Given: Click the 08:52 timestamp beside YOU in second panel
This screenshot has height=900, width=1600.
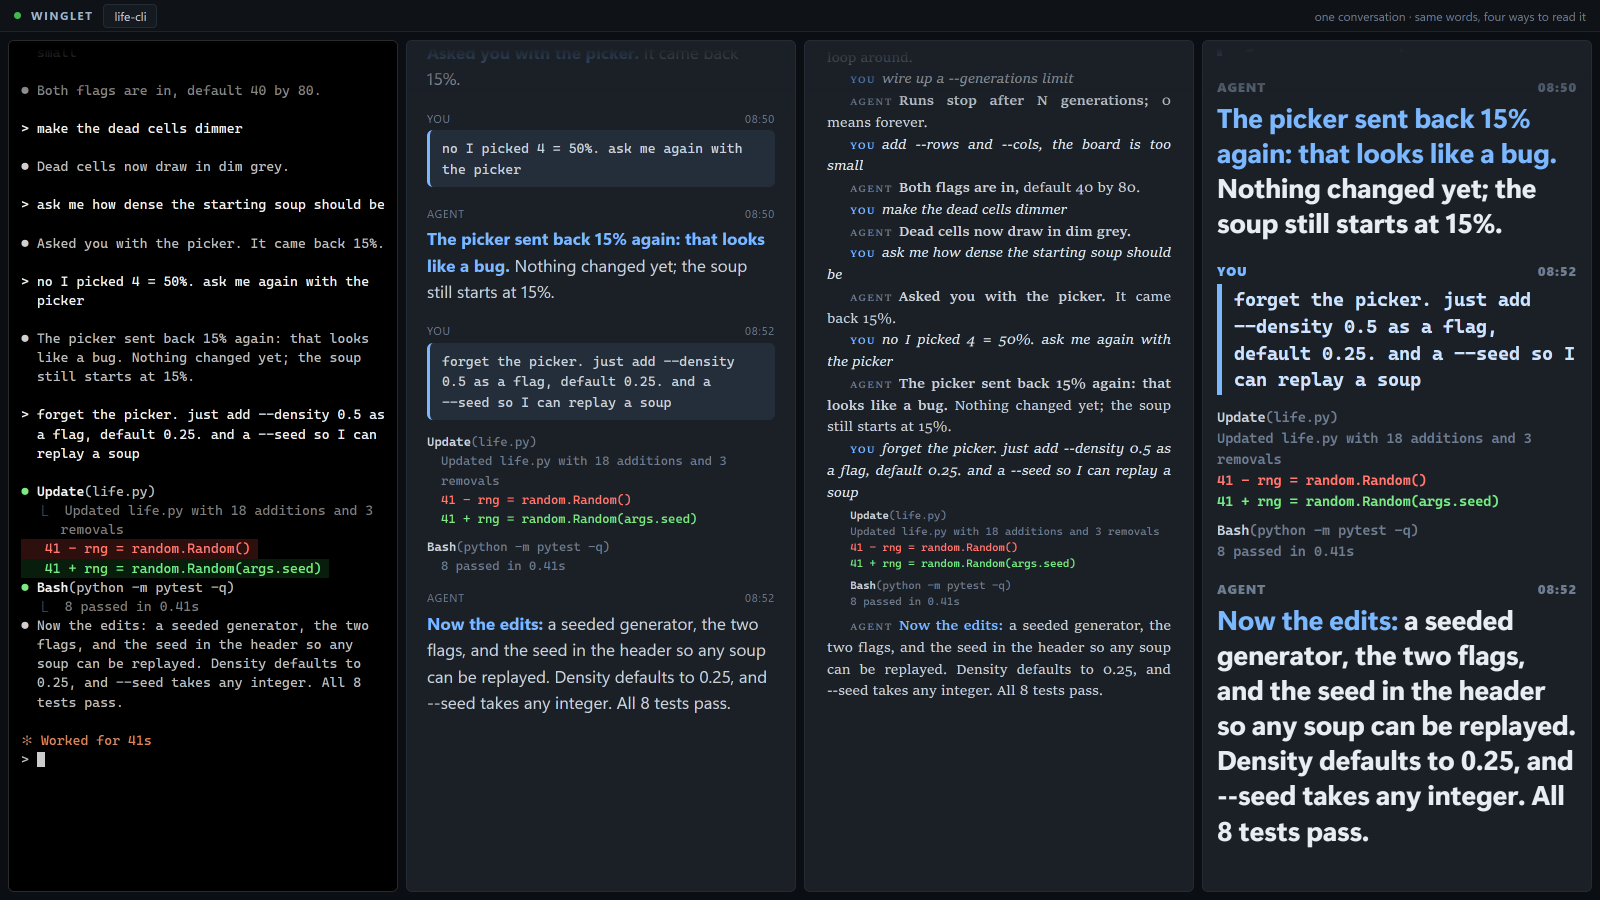Looking at the screenshot, I should 759,331.
